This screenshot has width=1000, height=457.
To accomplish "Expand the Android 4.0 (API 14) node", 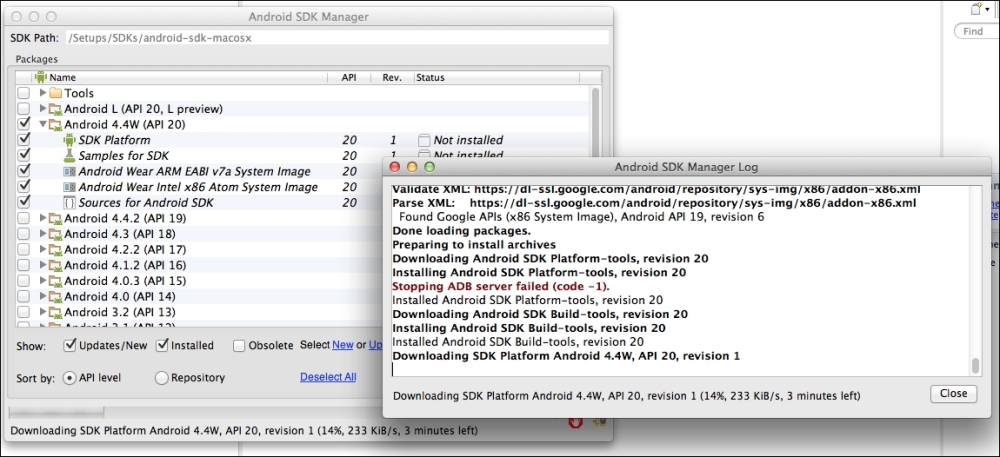I will point(43,296).
